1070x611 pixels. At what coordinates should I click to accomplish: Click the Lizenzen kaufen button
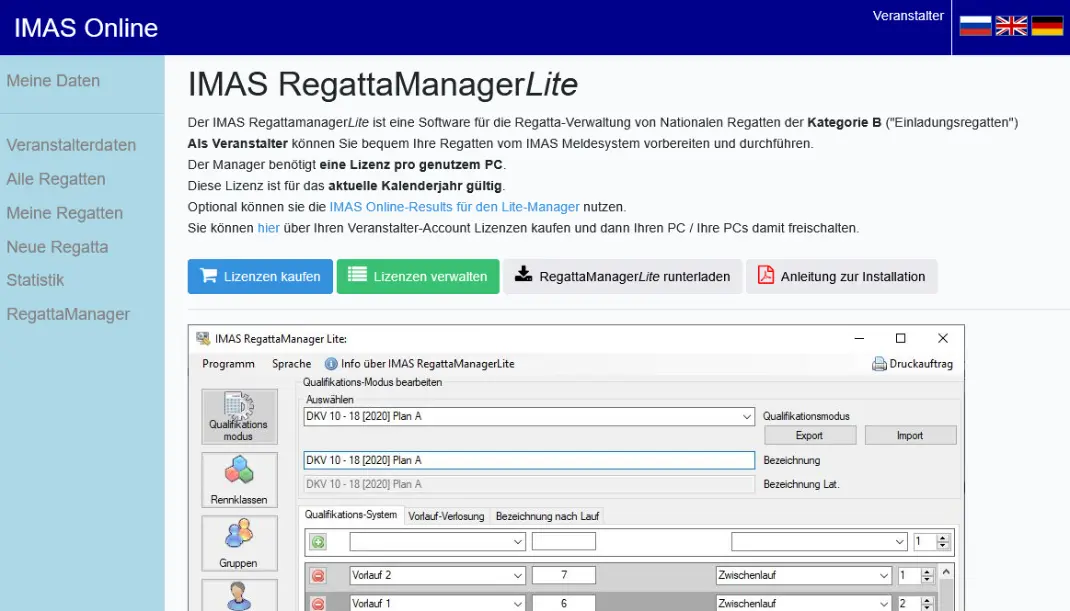[260, 276]
